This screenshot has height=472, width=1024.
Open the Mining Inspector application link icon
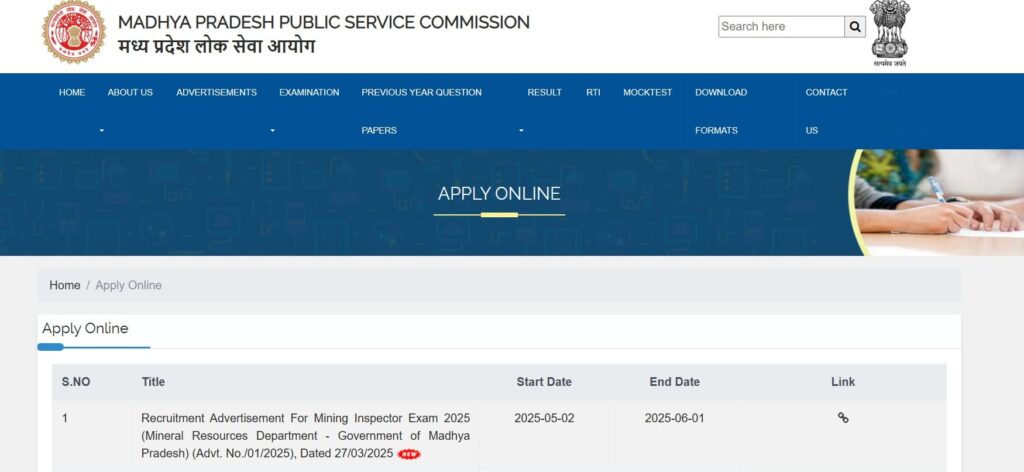click(x=842, y=418)
